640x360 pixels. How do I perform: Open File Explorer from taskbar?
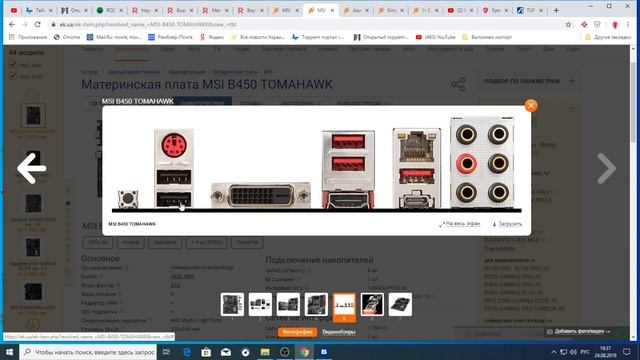coord(265,352)
